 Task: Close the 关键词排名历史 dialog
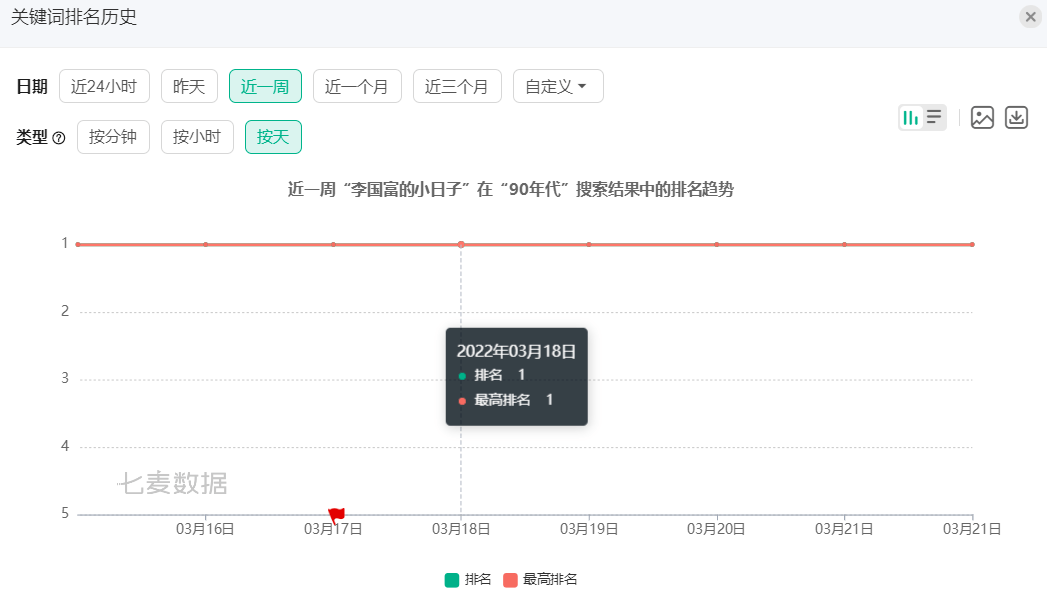[1030, 17]
